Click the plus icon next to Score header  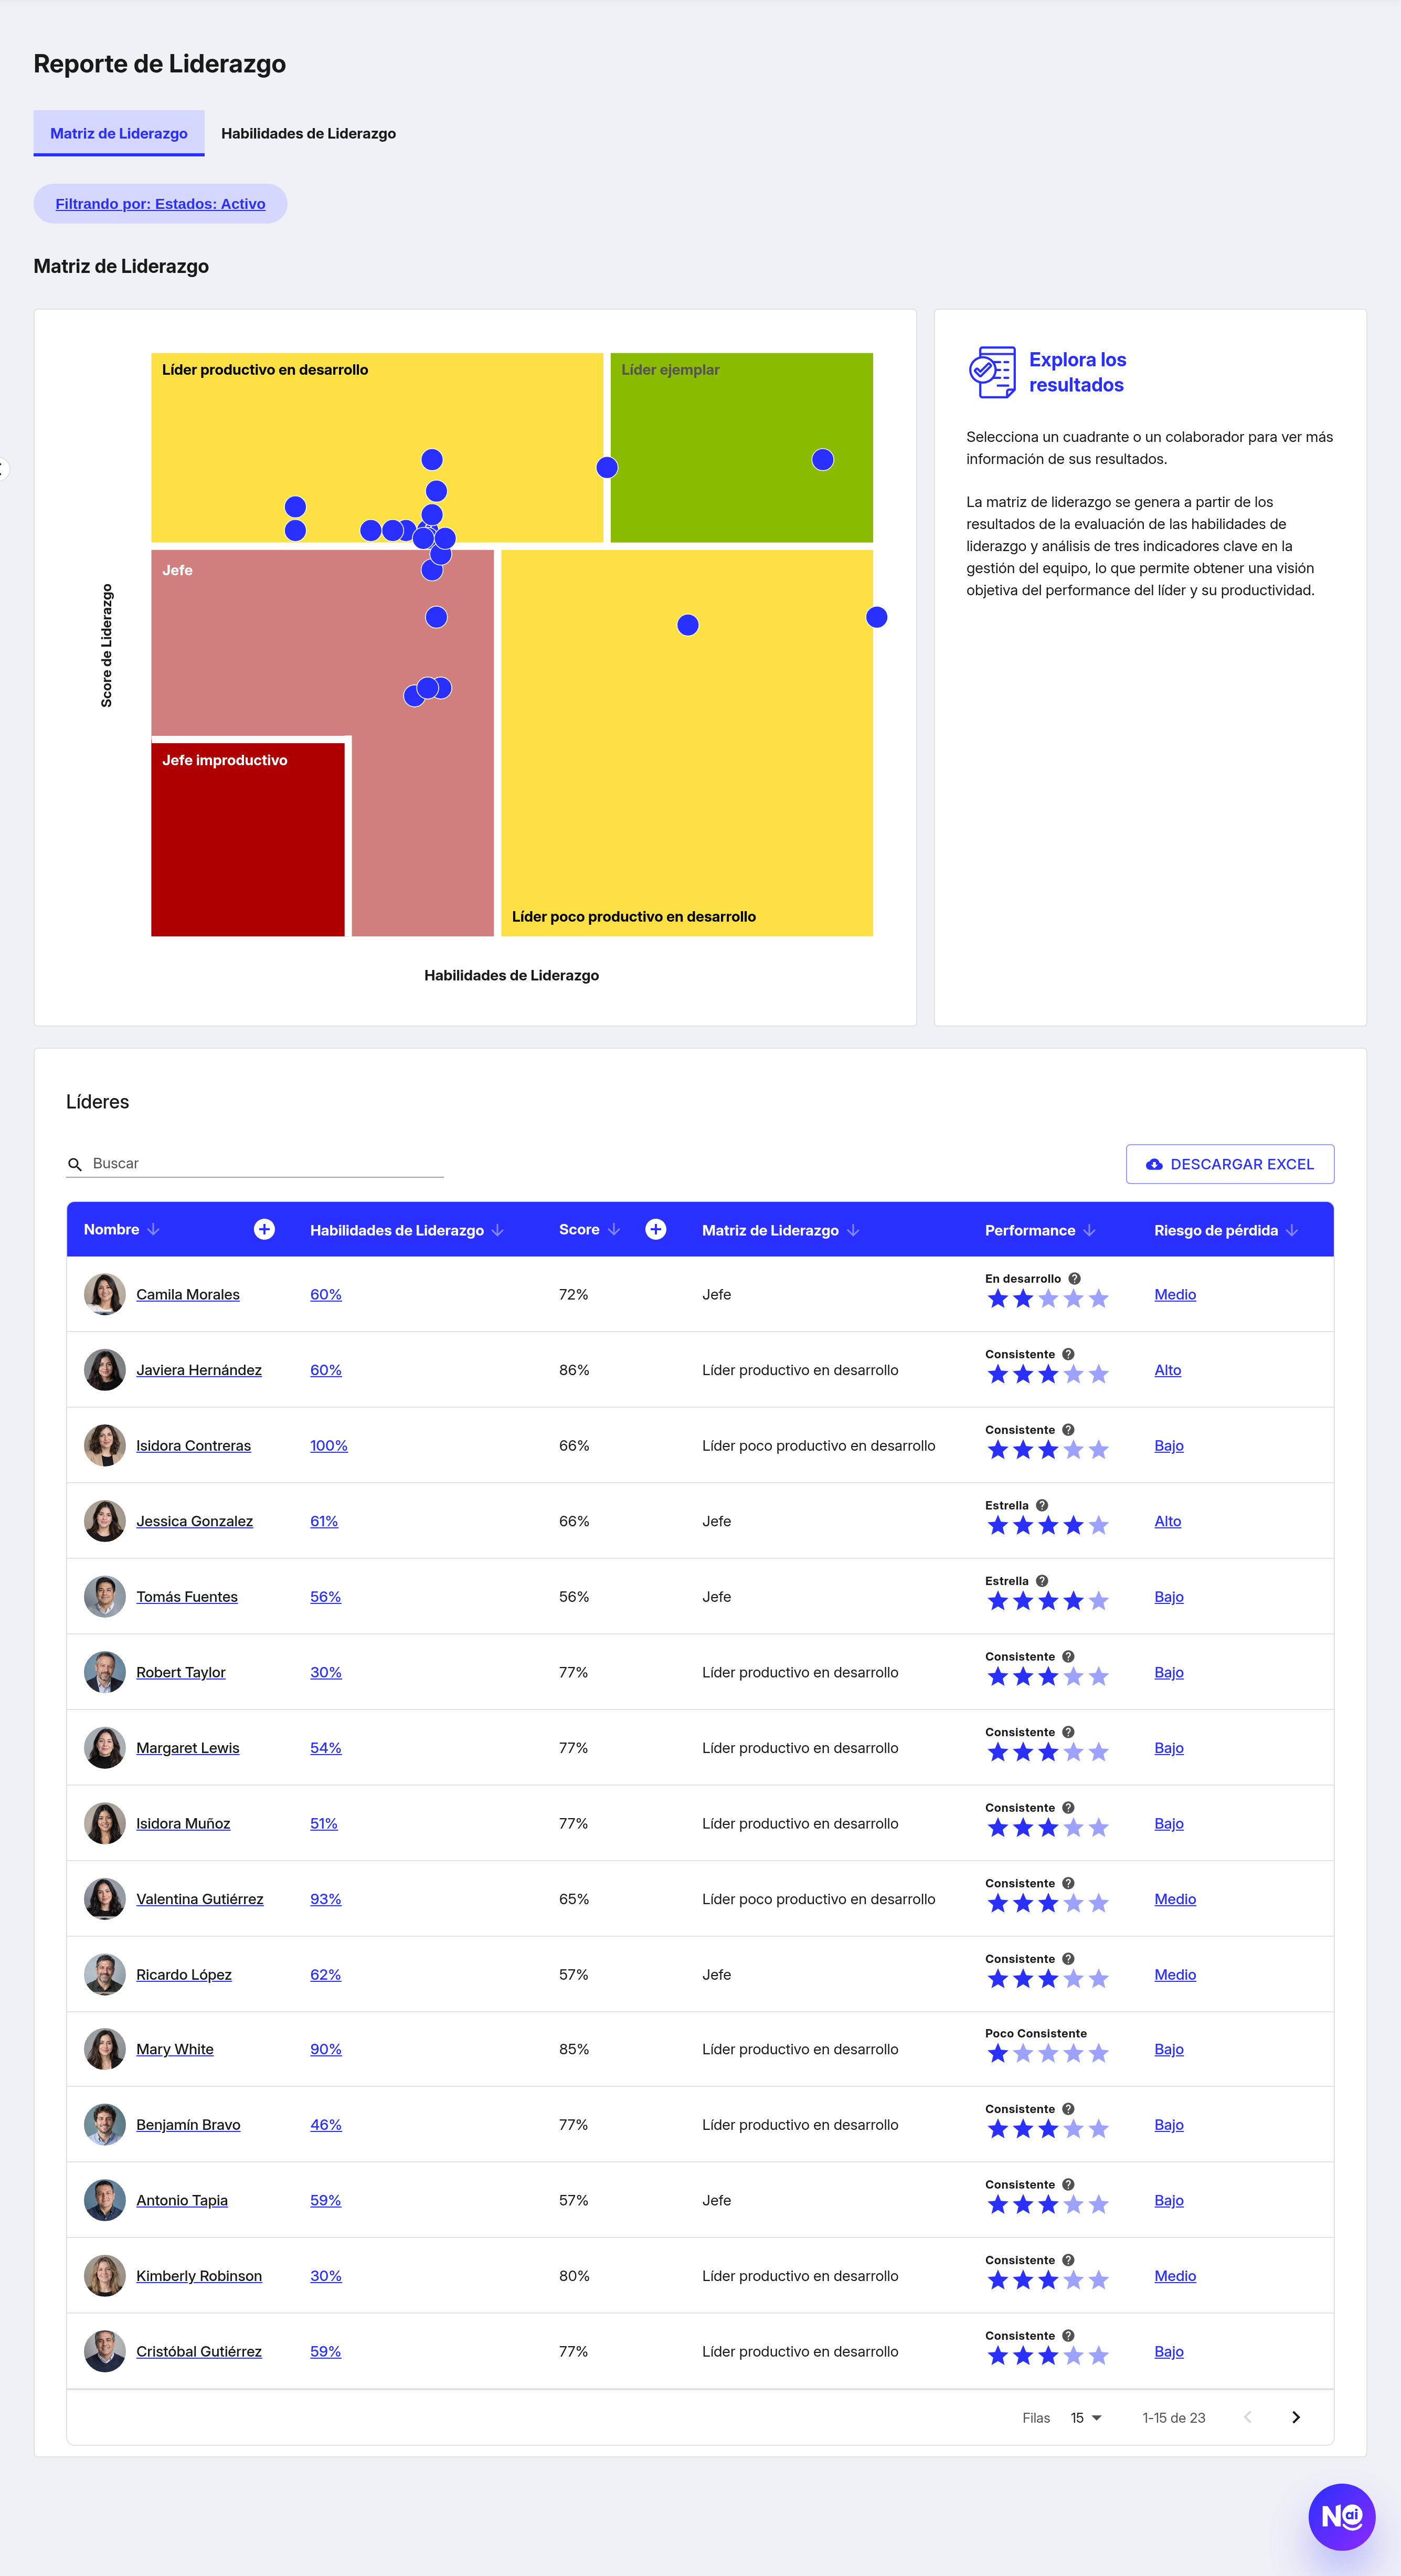(x=656, y=1229)
